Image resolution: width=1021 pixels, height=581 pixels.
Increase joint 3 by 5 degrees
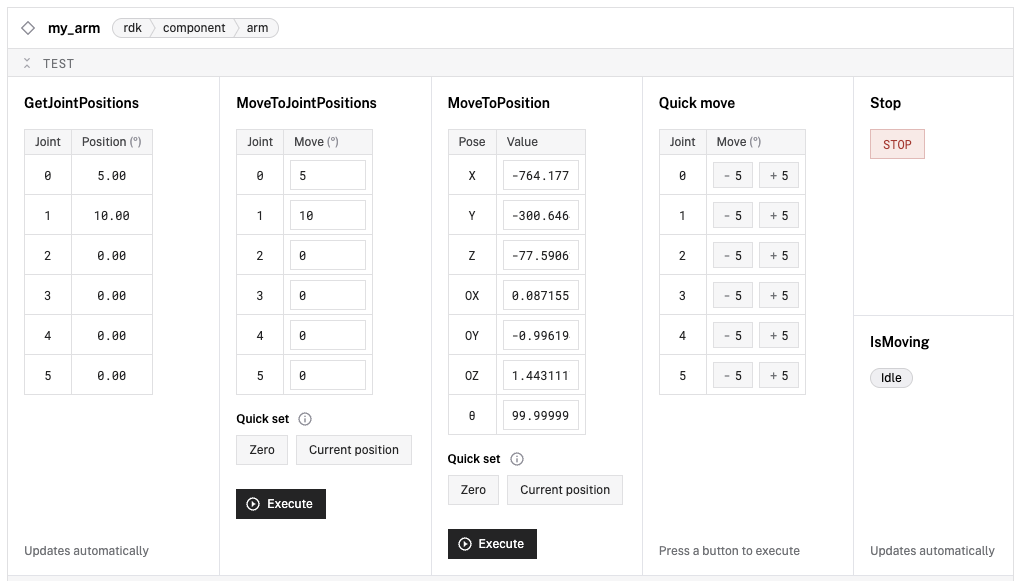tap(778, 296)
